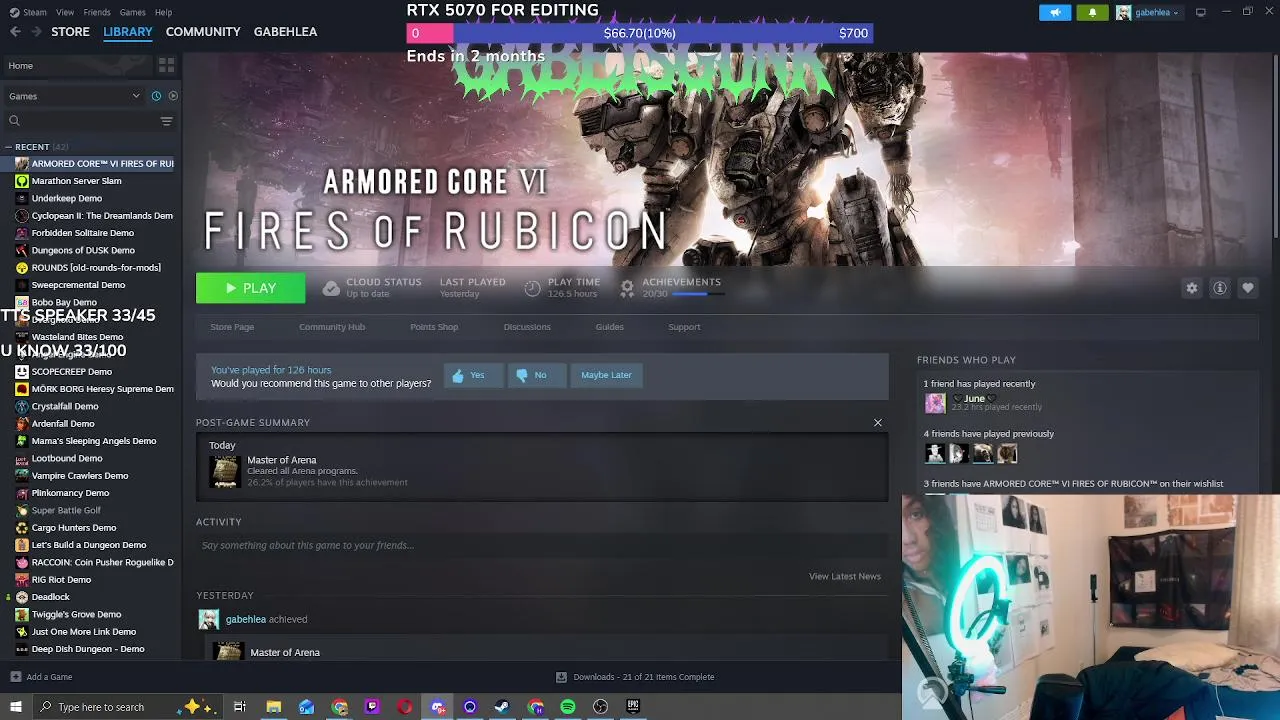The image size is (1280, 720).
Task: Select Dungeons of DUSK Demo
Action: click(83, 250)
